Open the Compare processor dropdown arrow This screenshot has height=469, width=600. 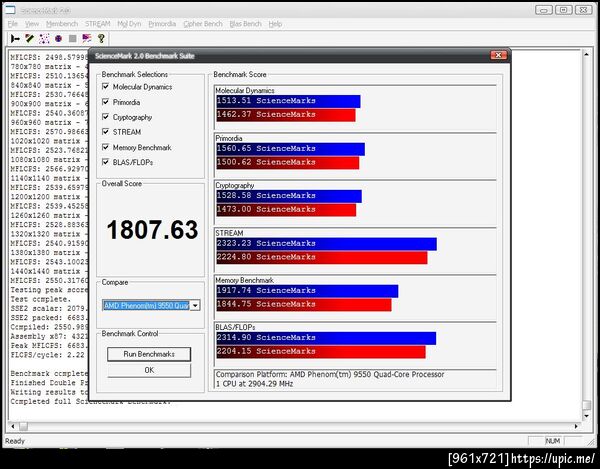coord(195,305)
